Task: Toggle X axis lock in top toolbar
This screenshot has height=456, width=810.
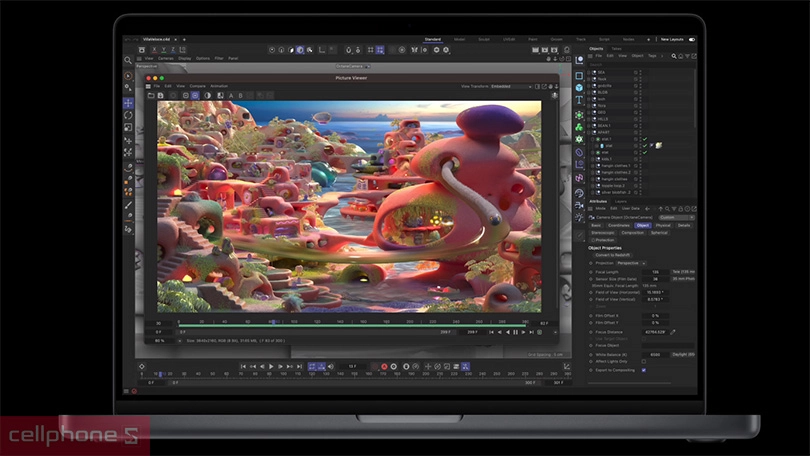Action: 154,50
